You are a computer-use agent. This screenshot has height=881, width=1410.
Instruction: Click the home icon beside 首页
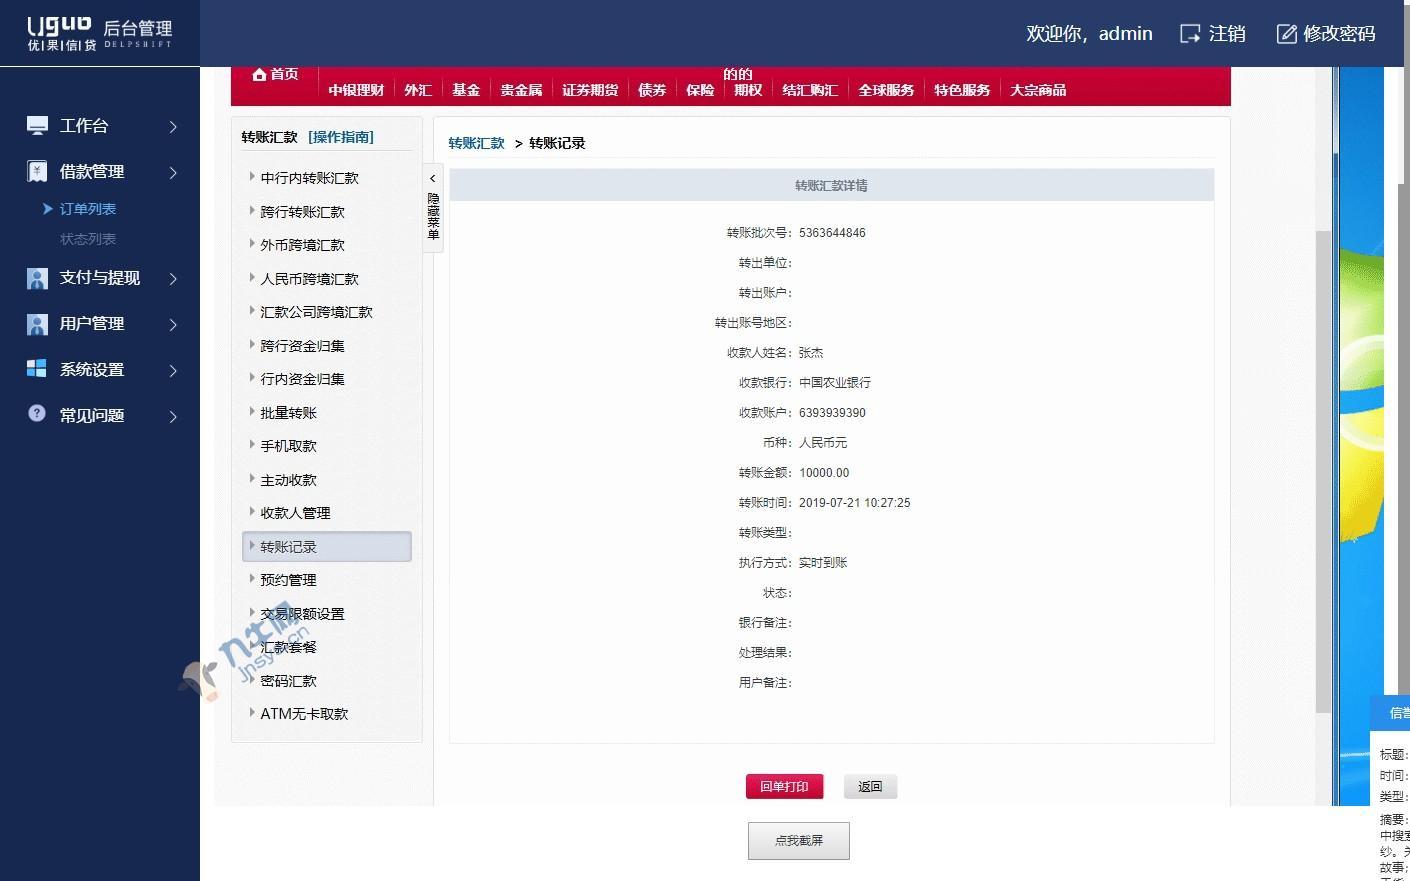point(259,74)
